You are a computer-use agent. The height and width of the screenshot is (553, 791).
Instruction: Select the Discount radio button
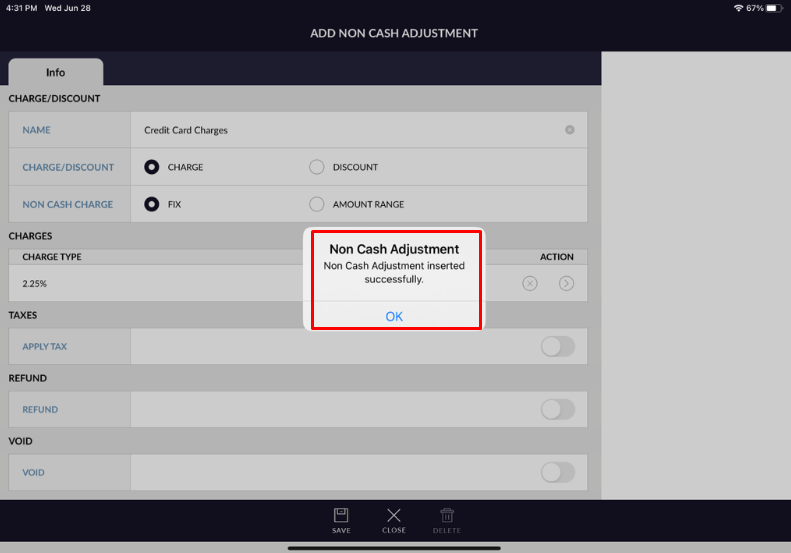tap(317, 167)
